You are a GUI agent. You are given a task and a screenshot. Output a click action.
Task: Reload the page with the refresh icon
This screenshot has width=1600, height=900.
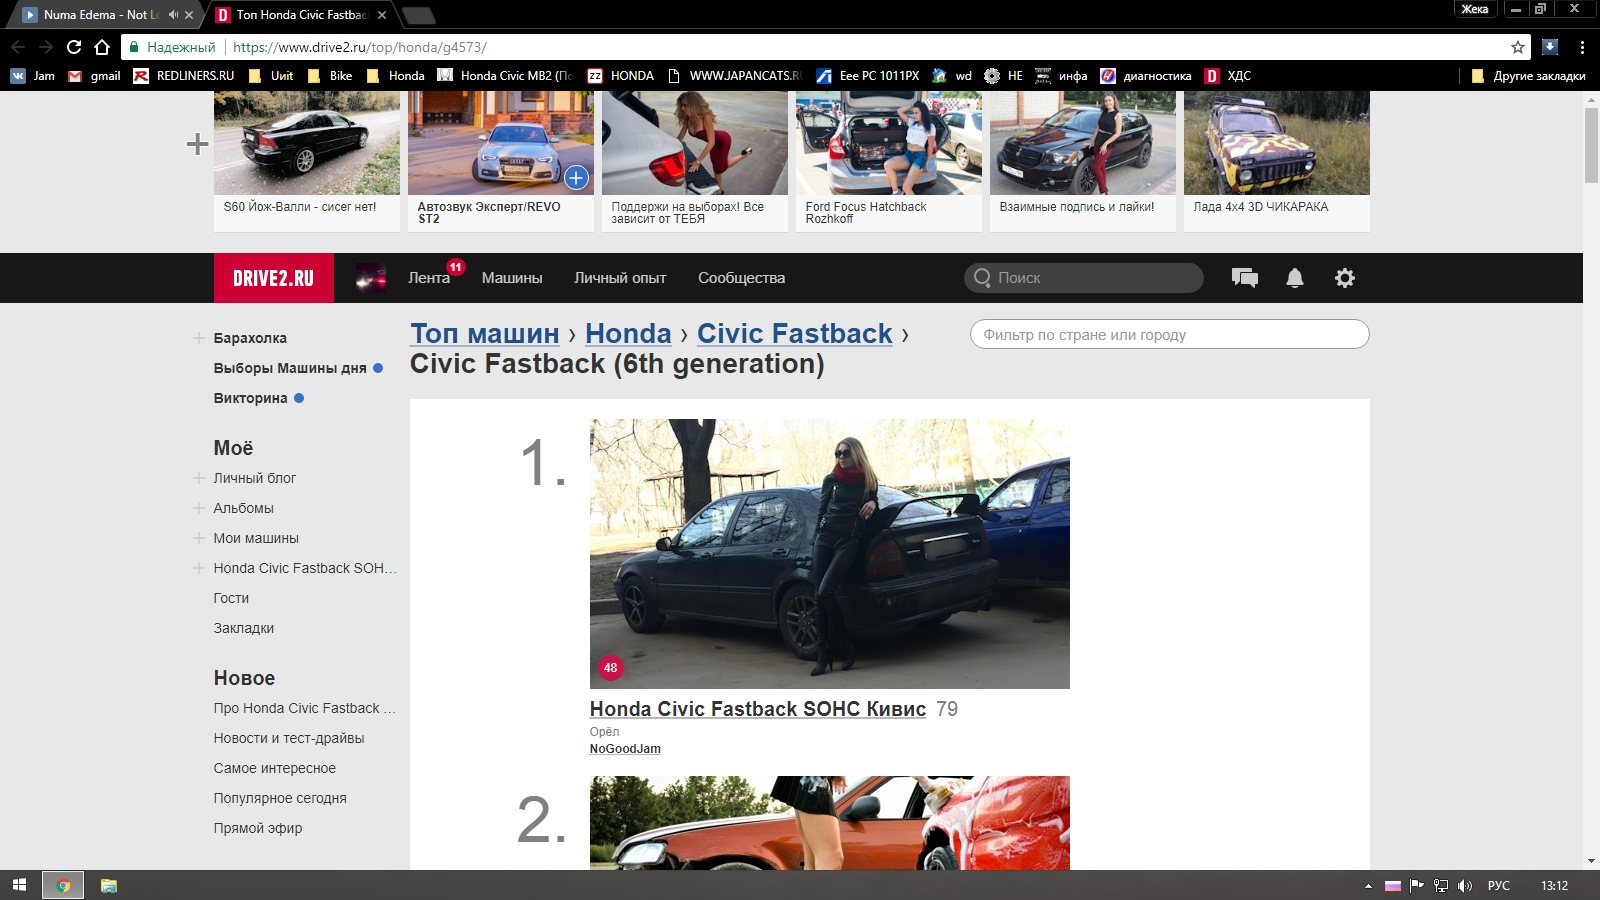coord(74,47)
